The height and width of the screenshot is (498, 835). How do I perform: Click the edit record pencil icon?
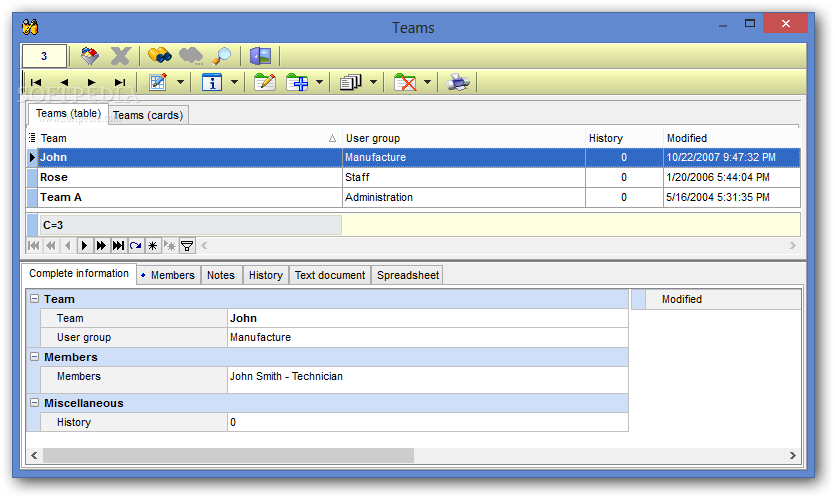coord(265,82)
